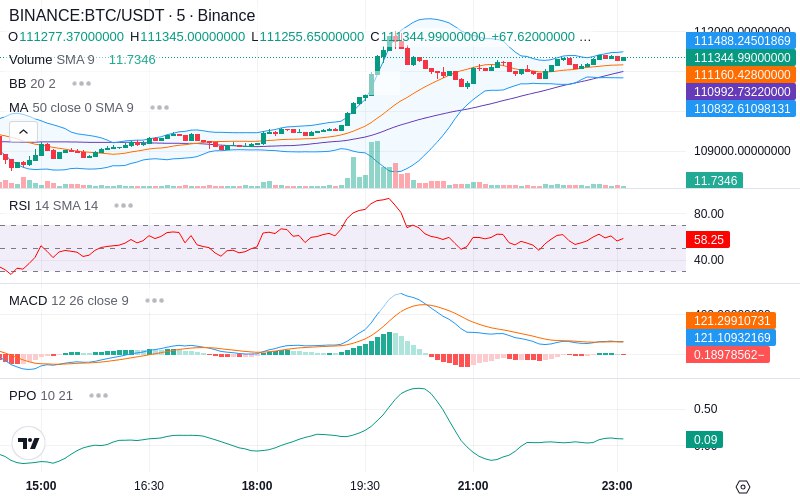Click the 15:00 time axis label
Image resolution: width=800 pixels, height=500 pixels.
pos(41,486)
